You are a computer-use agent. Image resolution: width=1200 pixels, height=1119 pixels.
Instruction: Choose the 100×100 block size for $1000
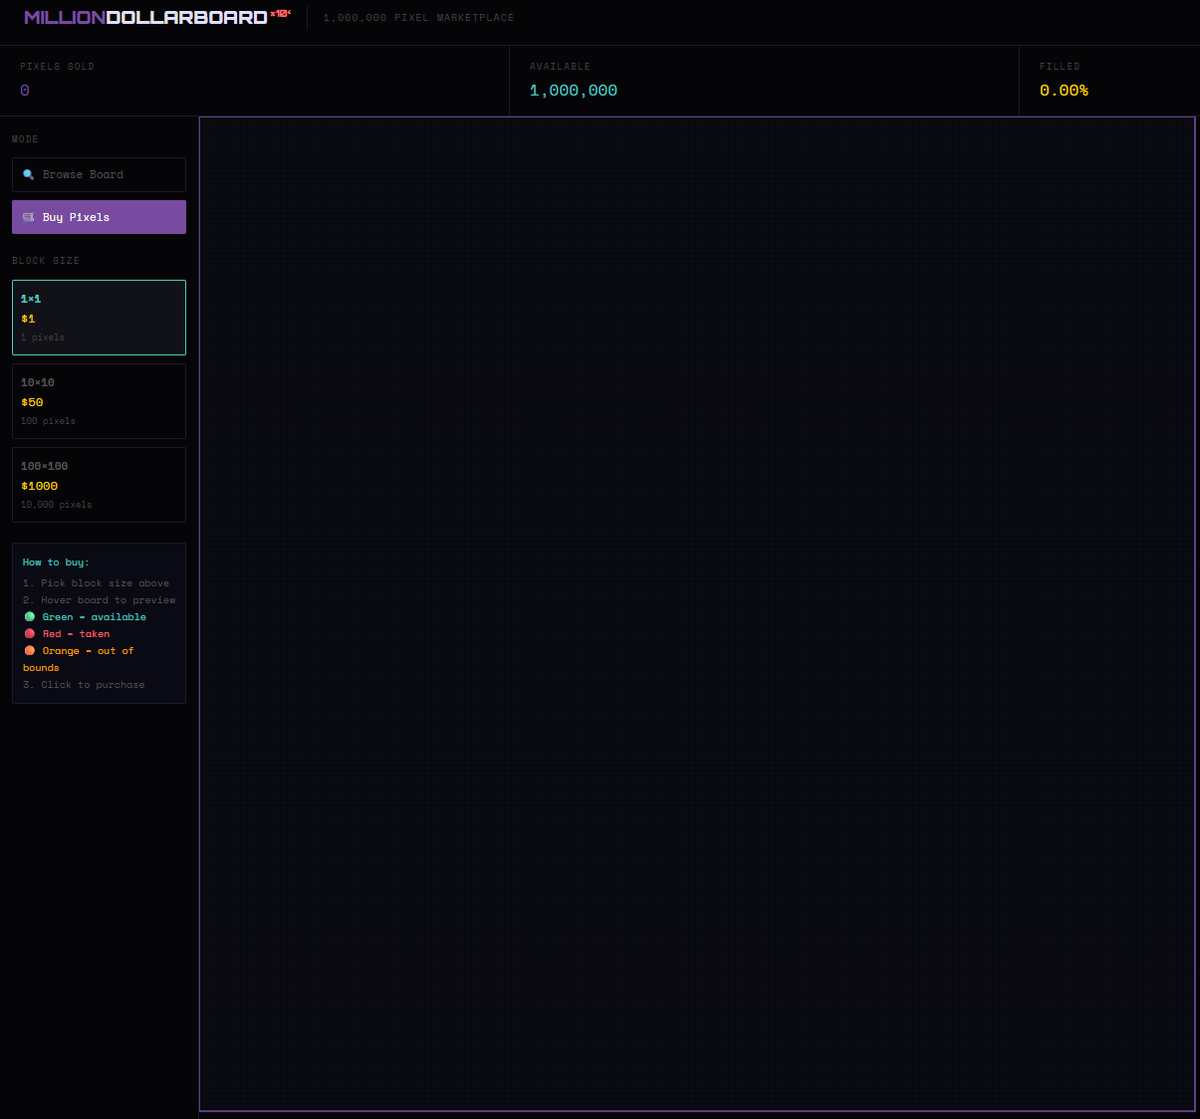(x=99, y=485)
